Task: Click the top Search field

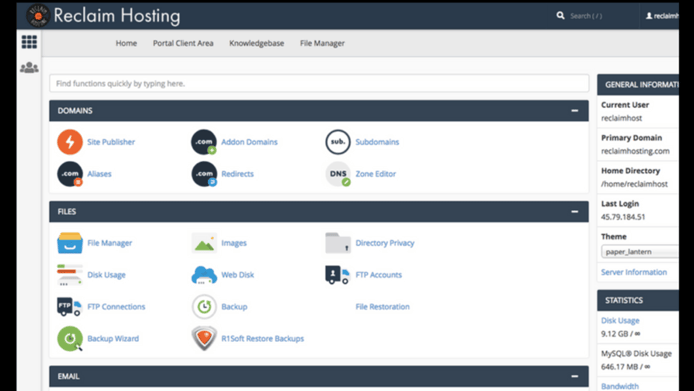Action: click(x=586, y=16)
